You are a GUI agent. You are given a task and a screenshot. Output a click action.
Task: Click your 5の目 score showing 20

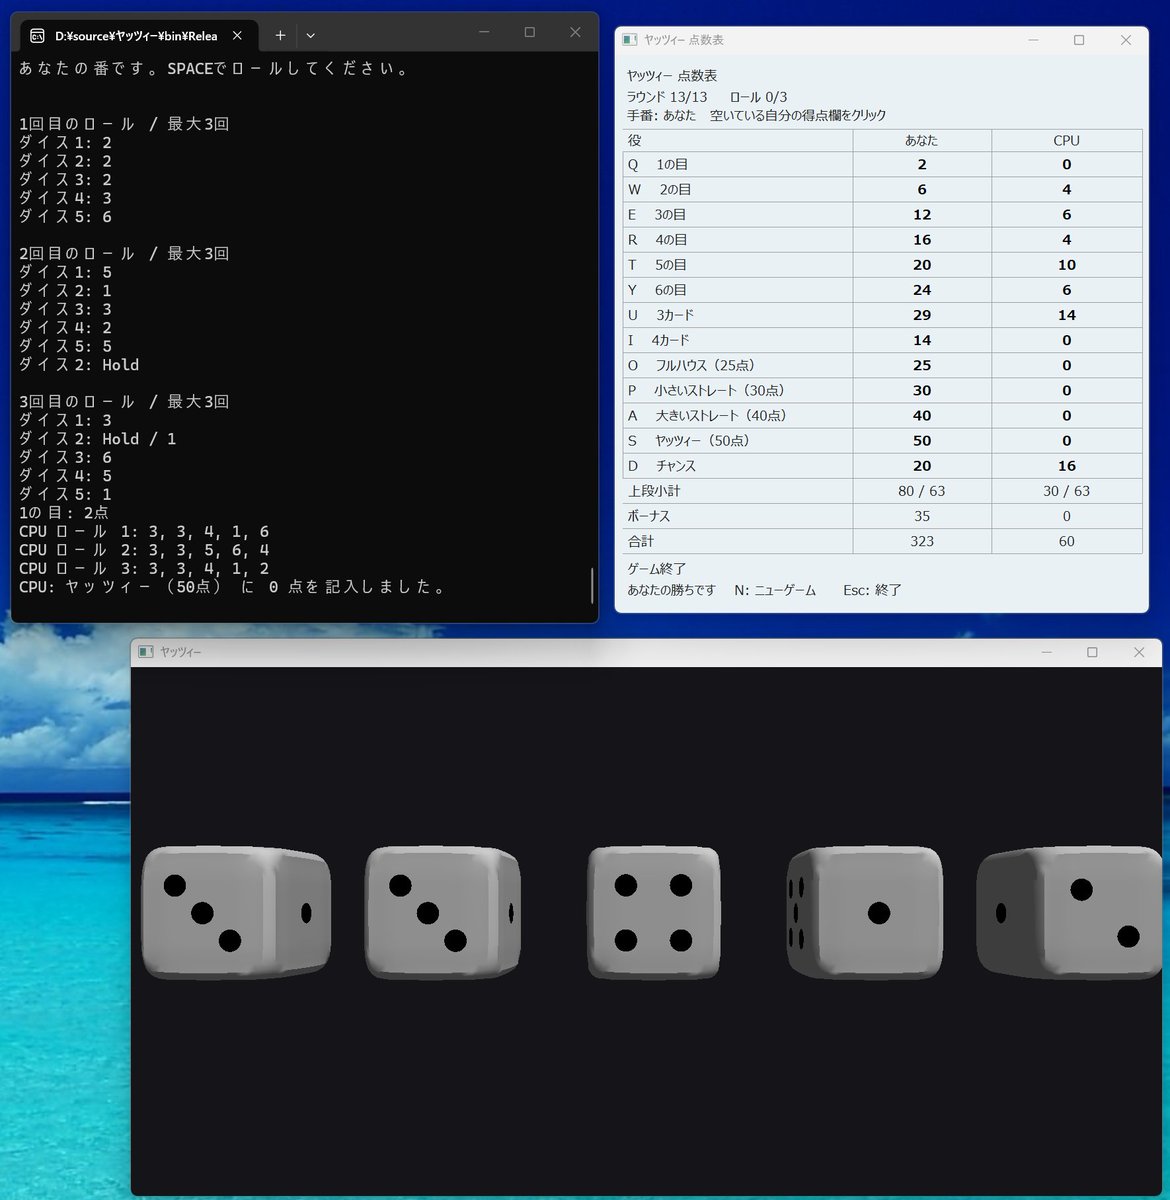(x=922, y=265)
